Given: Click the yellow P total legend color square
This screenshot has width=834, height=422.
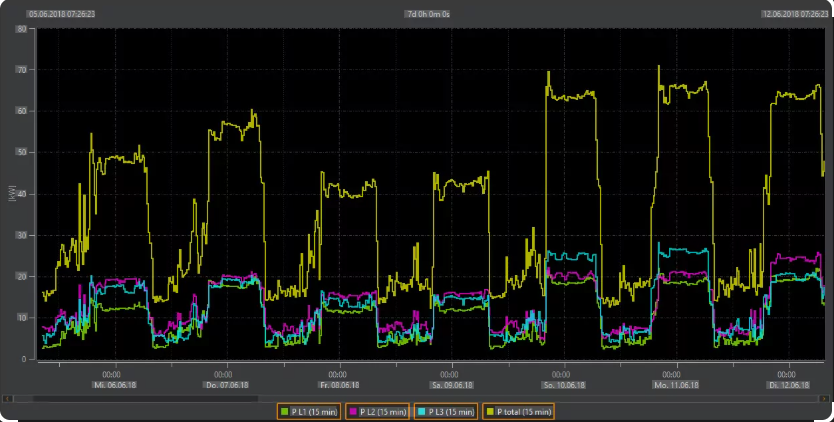Looking at the screenshot, I should 489,411.
